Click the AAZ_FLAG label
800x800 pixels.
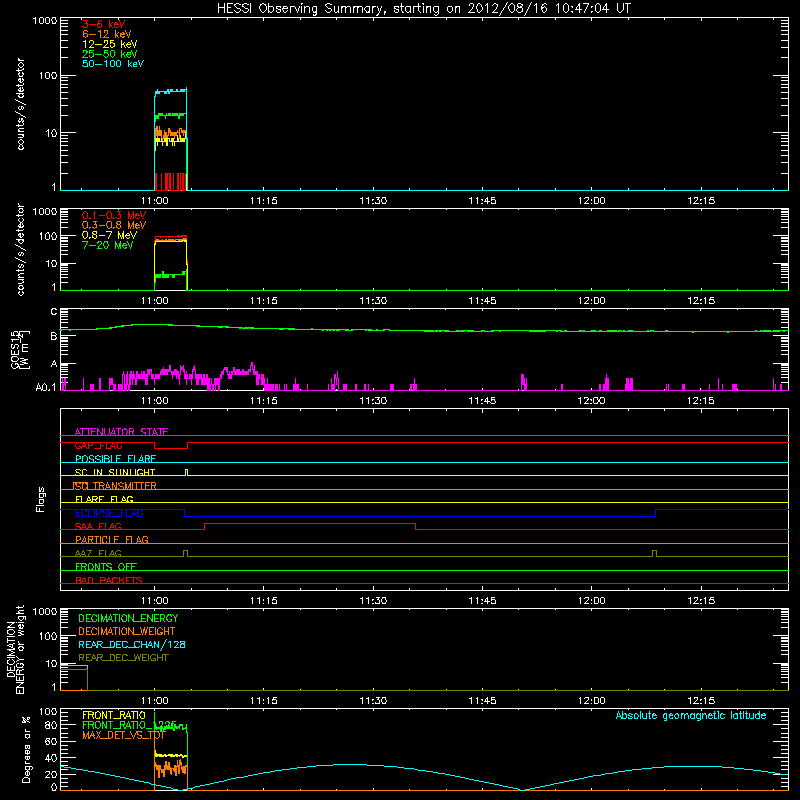(x=98, y=553)
